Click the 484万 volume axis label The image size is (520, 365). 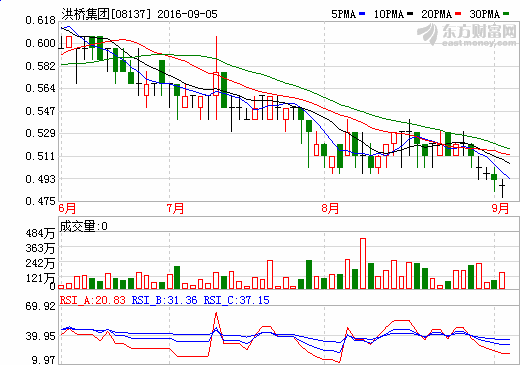click(x=40, y=233)
